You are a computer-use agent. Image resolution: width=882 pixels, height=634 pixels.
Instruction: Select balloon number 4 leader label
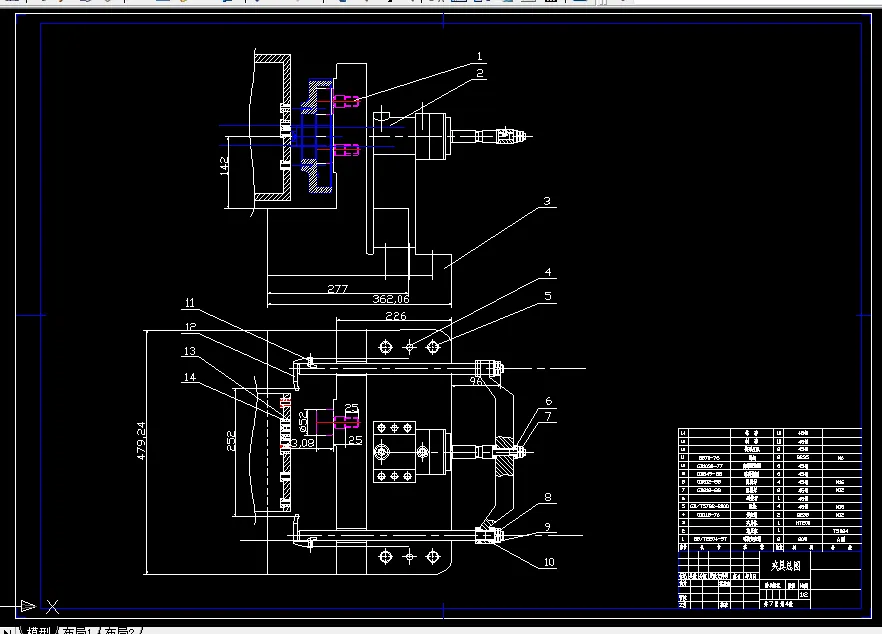[x=548, y=272]
